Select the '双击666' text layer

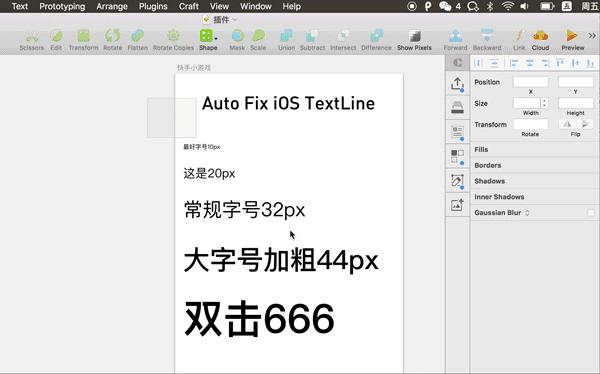(x=259, y=319)
